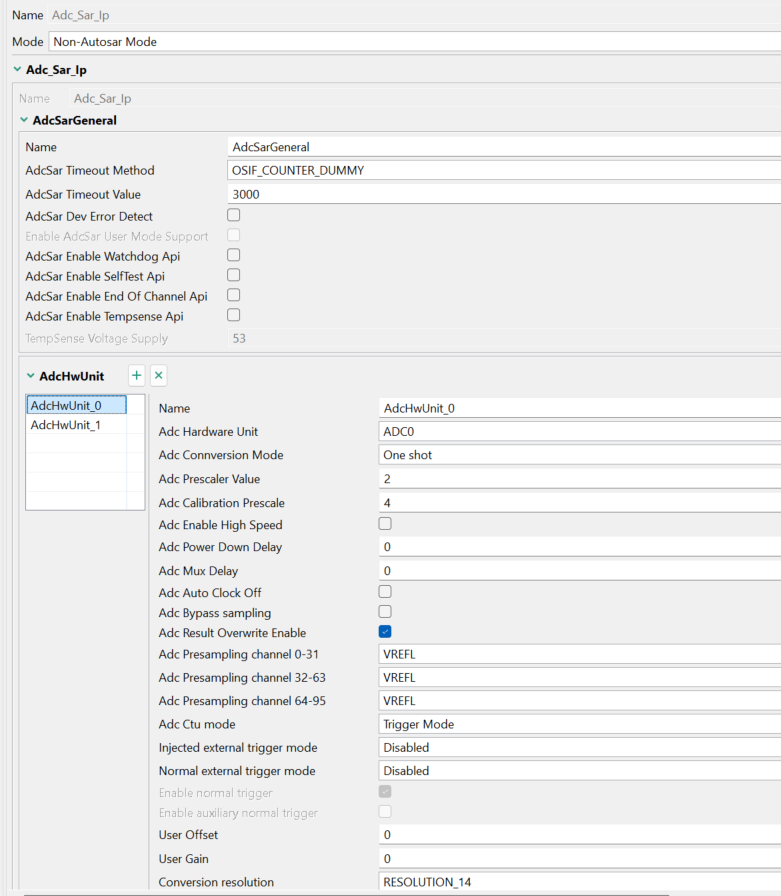
Task: Enable Adc Enable High Speed checkbox
Action: click(385, 523)
